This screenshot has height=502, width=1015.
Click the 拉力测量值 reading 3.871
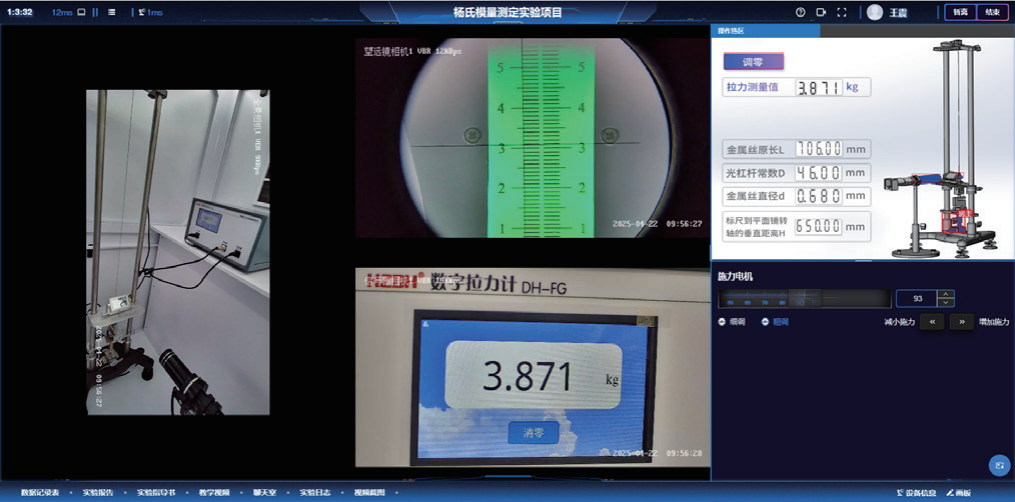pyautogui.click(x=819, y=87)
